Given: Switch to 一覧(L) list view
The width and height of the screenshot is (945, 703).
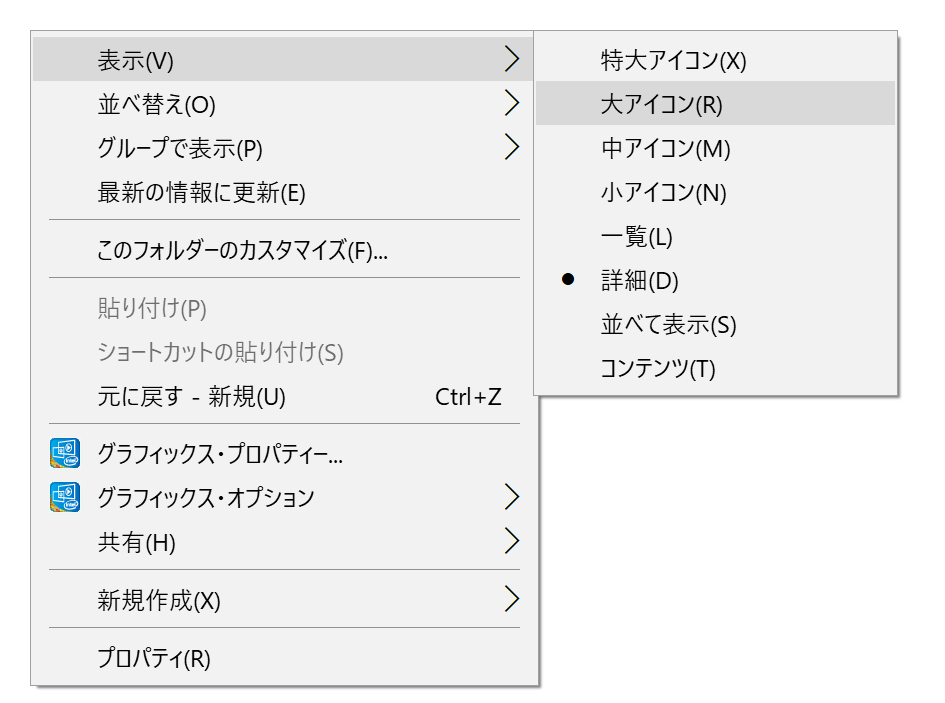Looking at the screenshot, I should click(715, 236).
